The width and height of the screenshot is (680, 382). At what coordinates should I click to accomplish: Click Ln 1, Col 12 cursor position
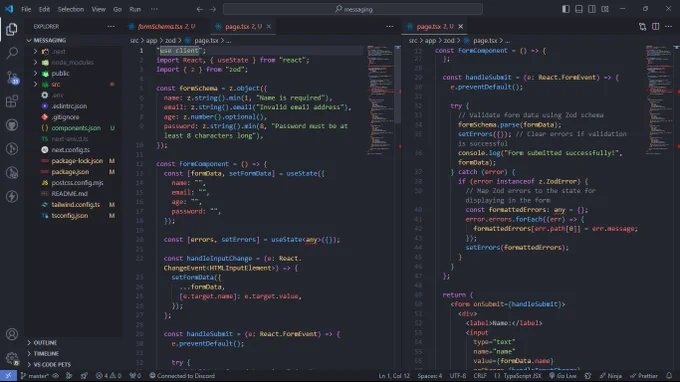tap(394, 375)
